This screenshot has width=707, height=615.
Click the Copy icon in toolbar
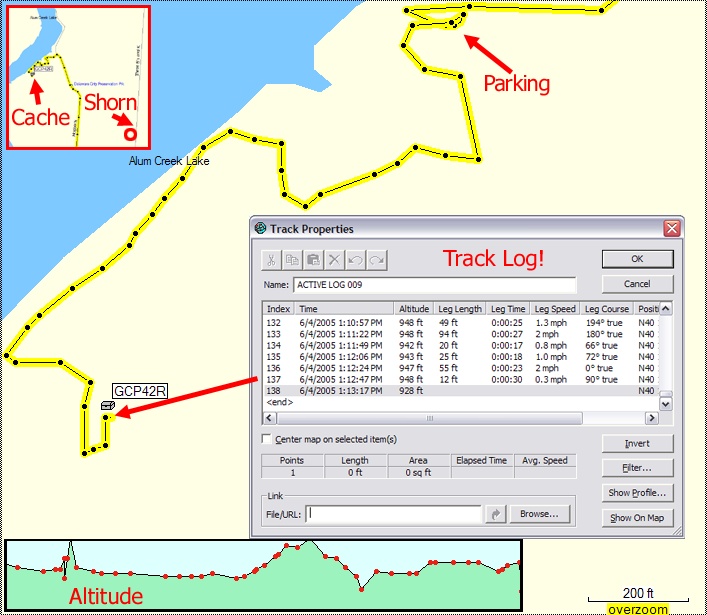[293, 260]
